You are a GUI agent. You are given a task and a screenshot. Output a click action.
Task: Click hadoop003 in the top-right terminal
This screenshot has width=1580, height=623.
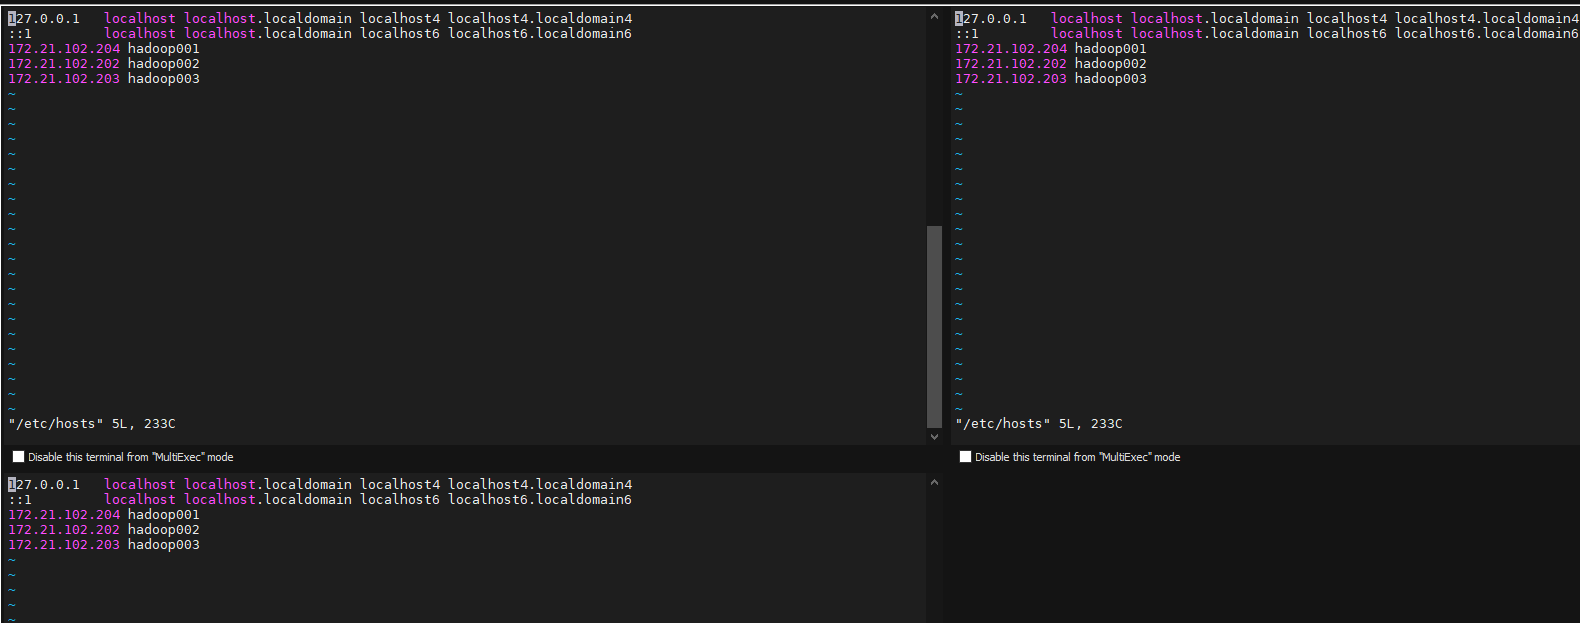[x=1110, y=79]
